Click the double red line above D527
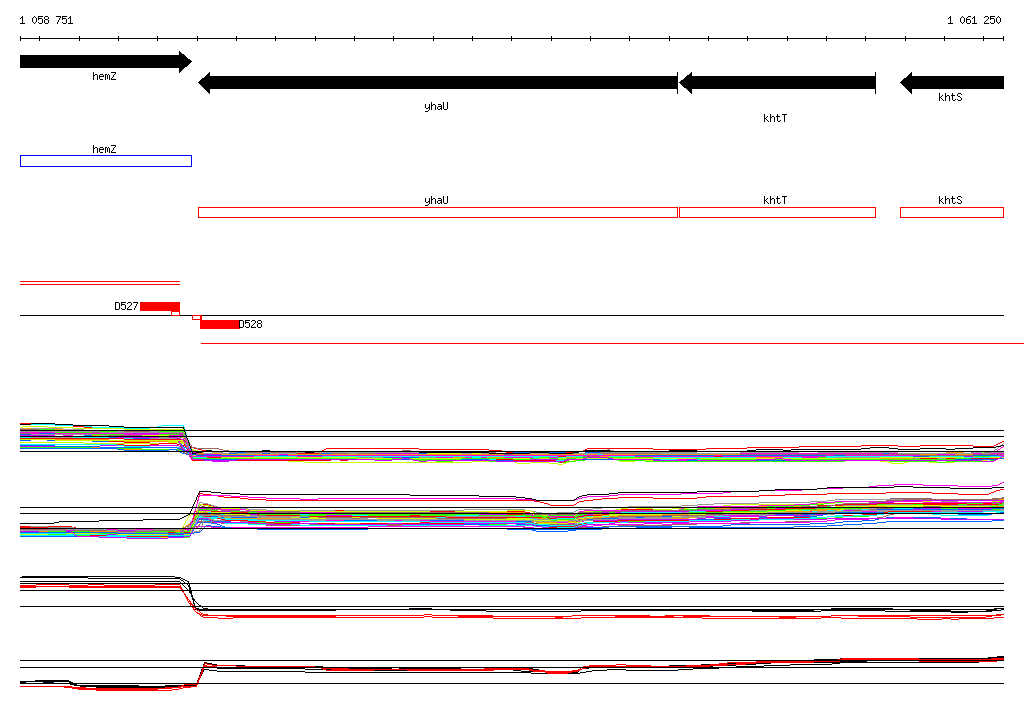The image size is (1024, 714). coord(100,283)
